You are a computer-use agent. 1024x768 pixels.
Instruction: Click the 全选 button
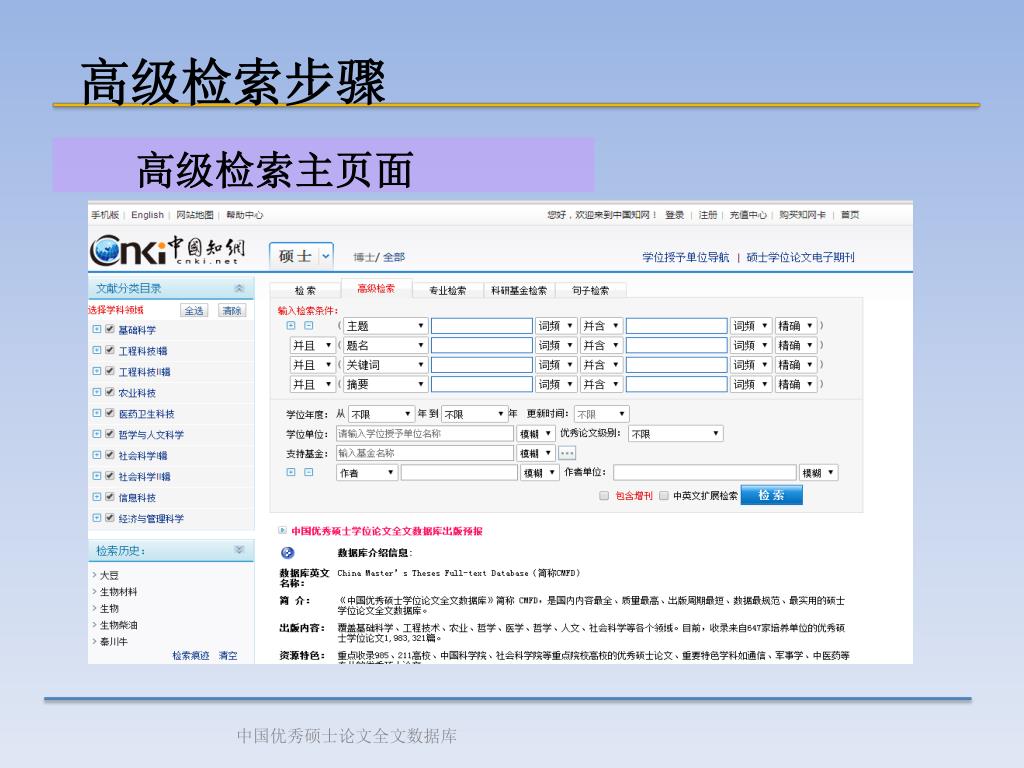(x=194, y=310)
